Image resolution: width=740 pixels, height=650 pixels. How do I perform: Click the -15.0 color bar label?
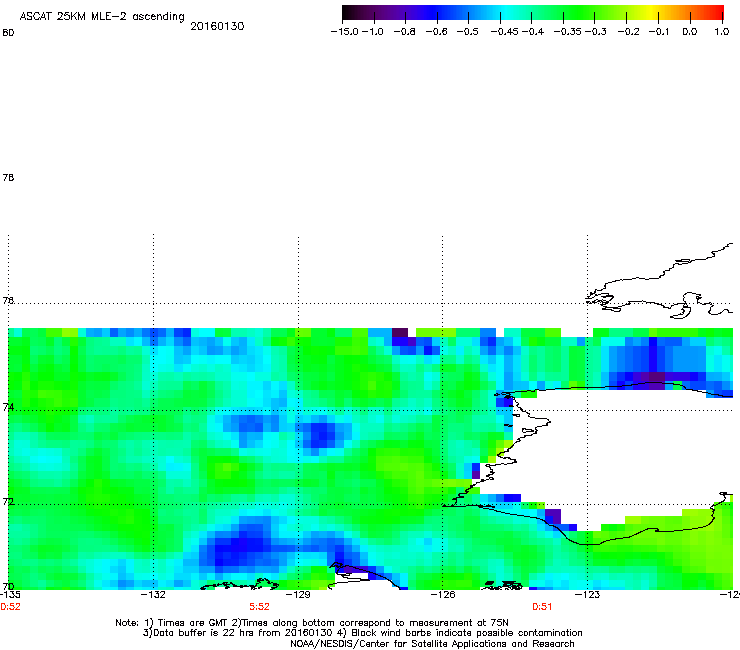pos(345,32)
